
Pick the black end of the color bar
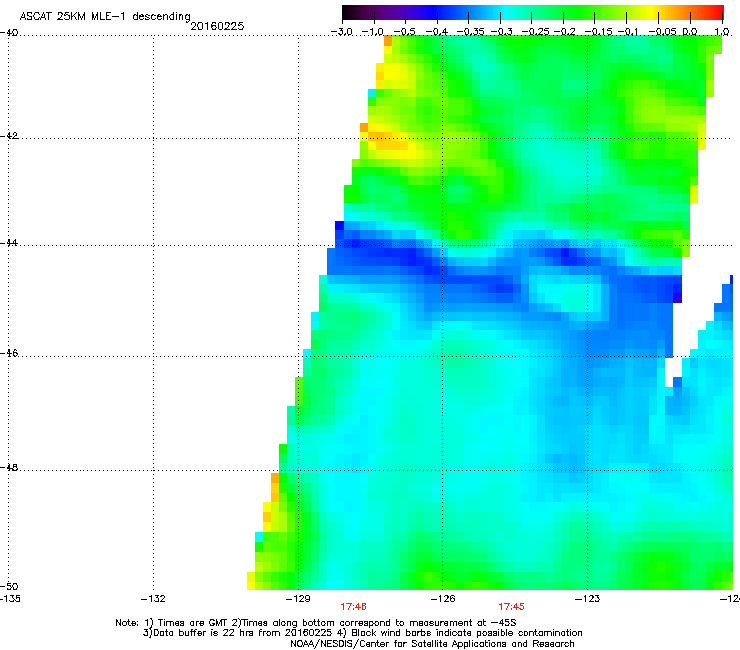[x=347, y=13]
